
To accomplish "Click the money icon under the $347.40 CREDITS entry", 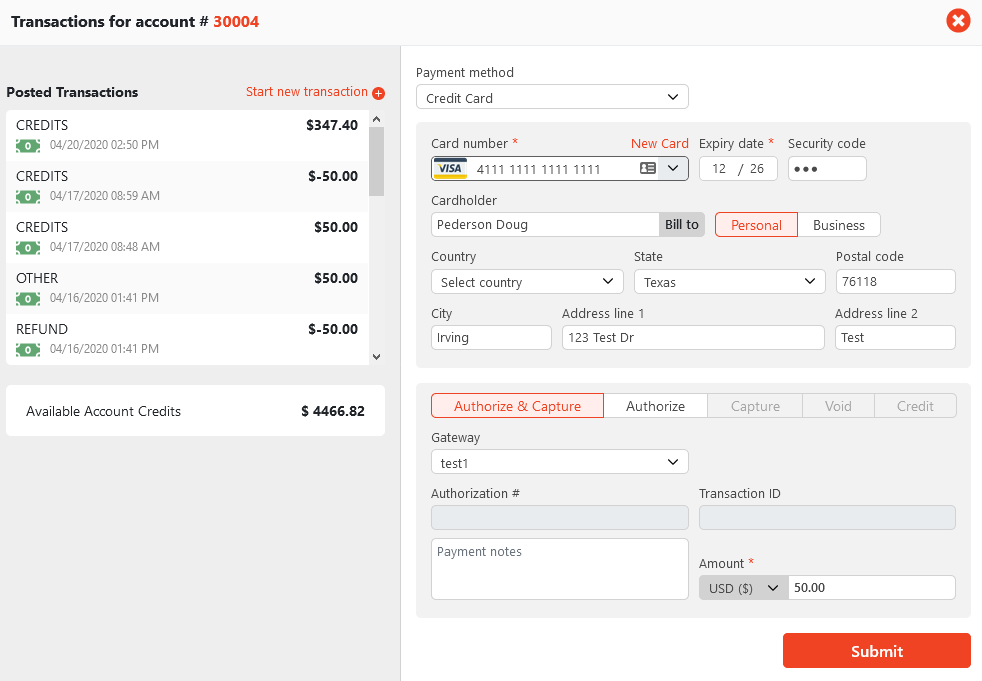I will (x=28, y=145).
